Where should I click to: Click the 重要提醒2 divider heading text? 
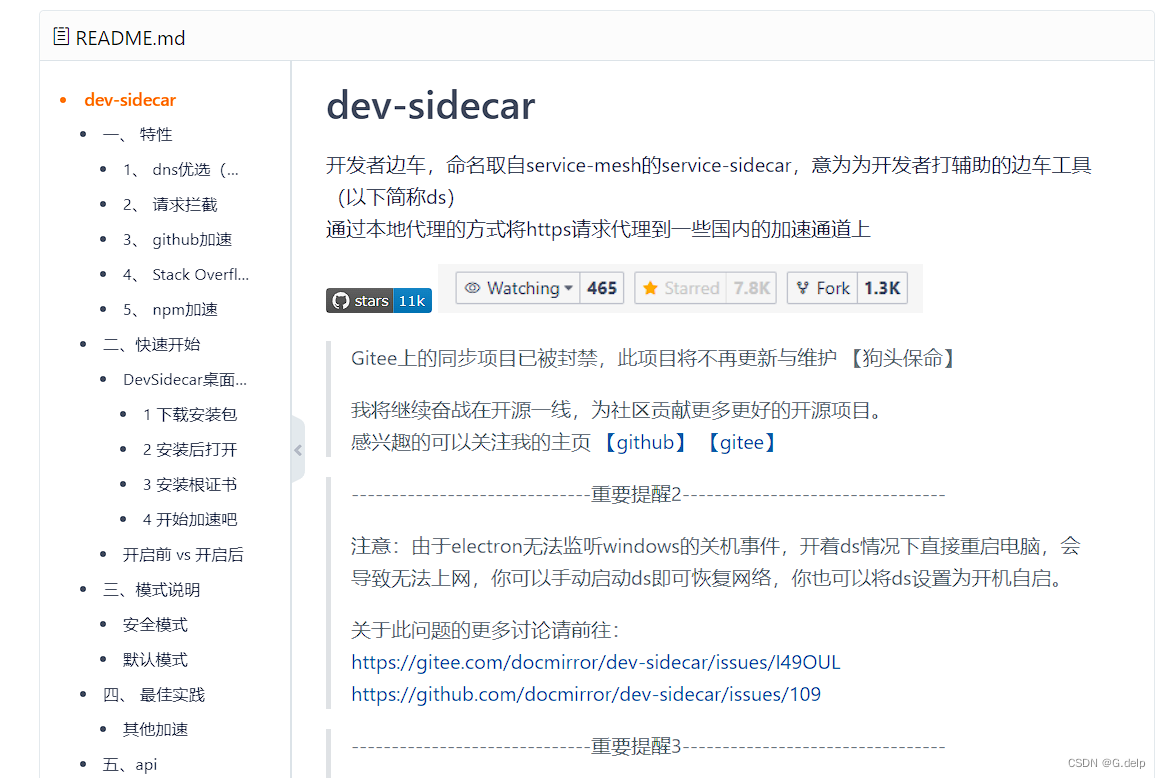636,494
